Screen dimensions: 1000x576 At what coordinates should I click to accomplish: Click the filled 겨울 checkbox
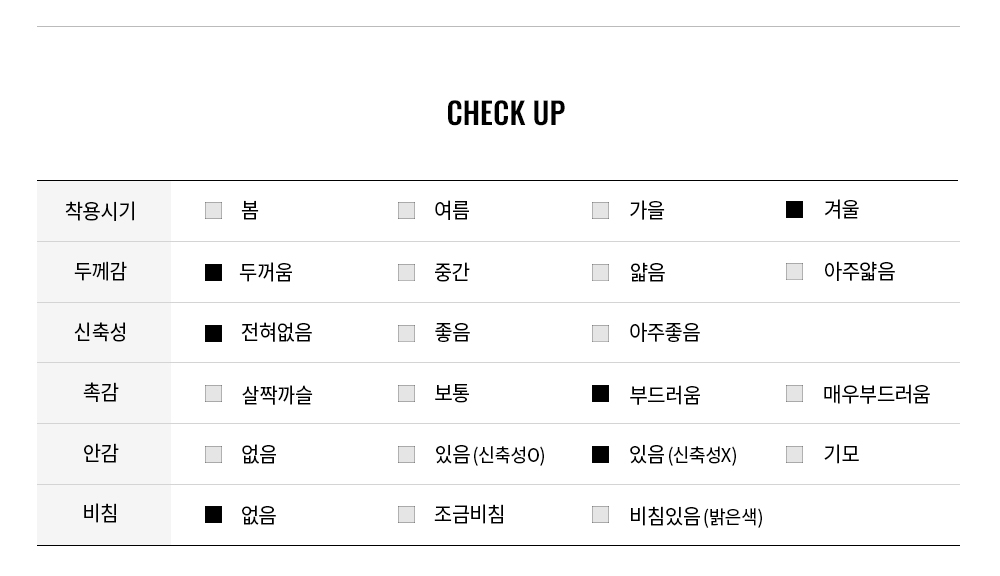pos(794,209)
